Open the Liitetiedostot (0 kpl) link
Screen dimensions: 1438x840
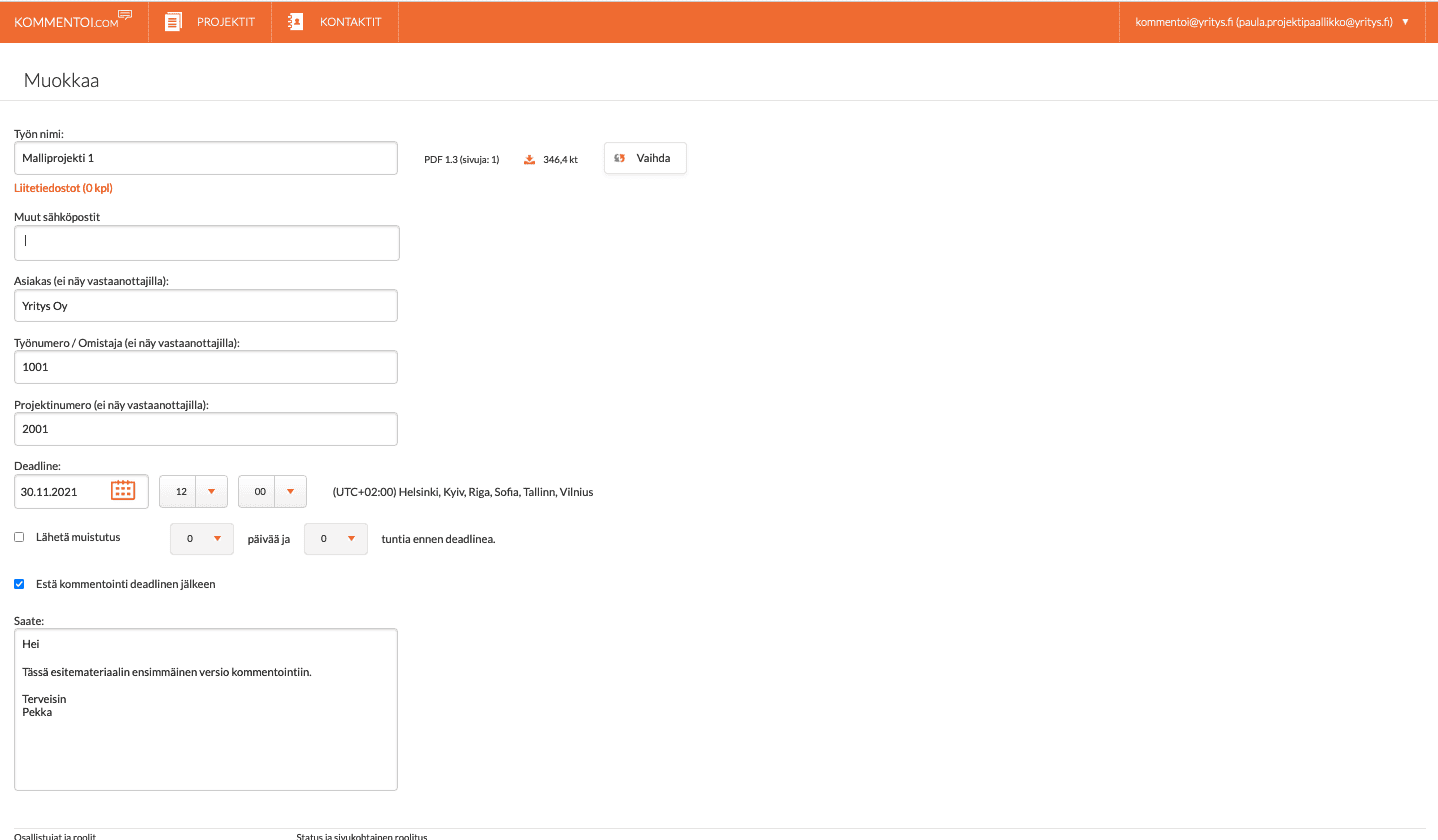pyautogui.click(x=63, y=187)
